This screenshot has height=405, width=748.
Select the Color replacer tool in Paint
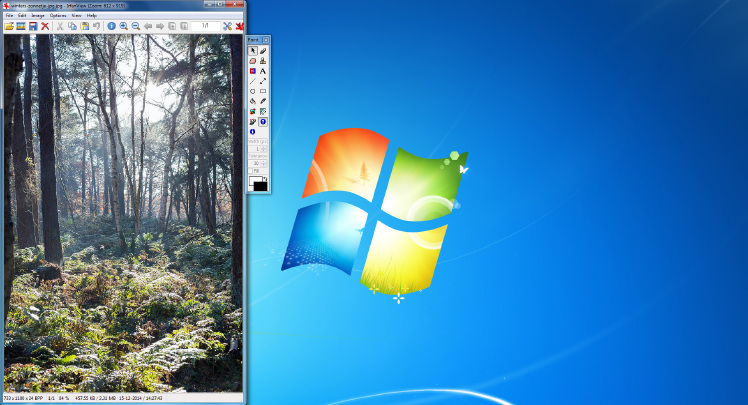tap(253, 71)
